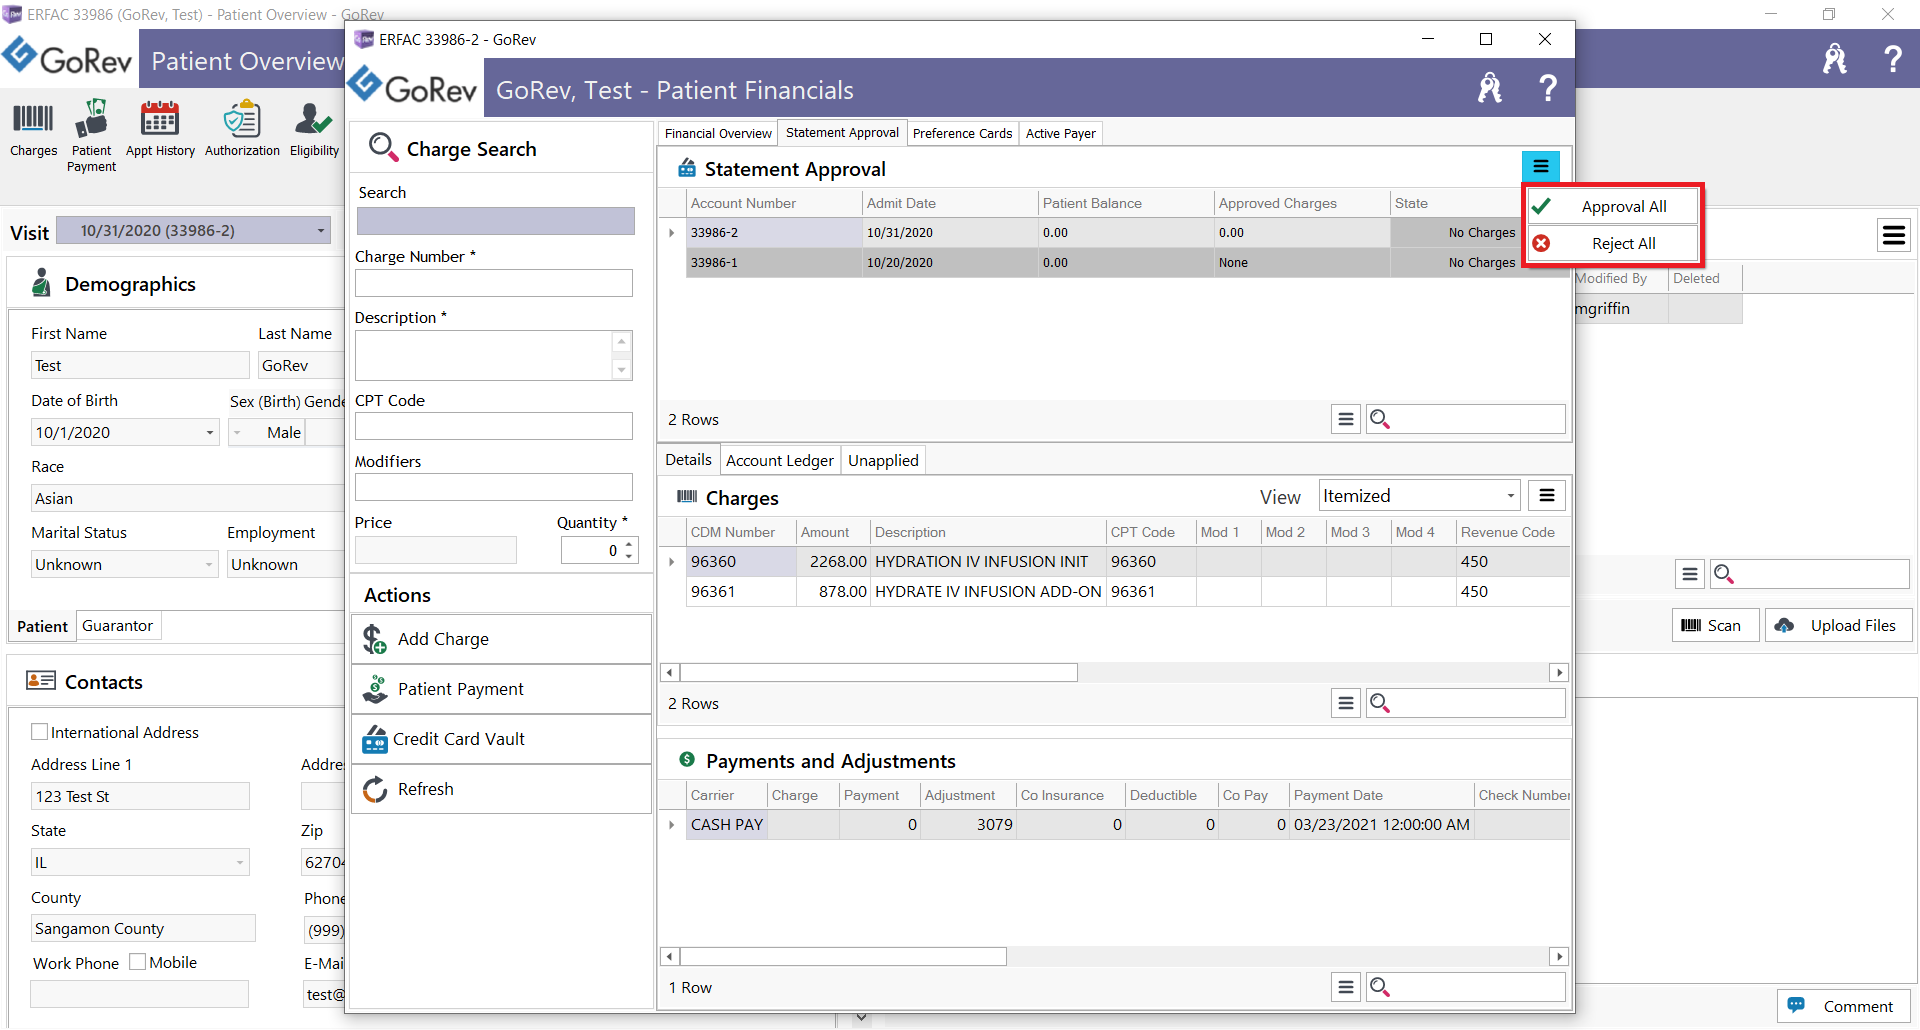Click Add Charge action button

click(502, 640)
